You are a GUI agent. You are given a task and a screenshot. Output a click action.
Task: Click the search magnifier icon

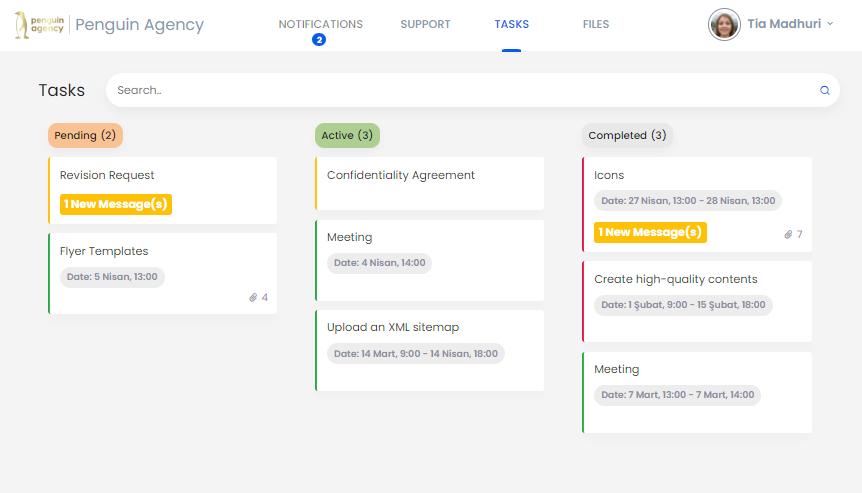click(825, 90)
